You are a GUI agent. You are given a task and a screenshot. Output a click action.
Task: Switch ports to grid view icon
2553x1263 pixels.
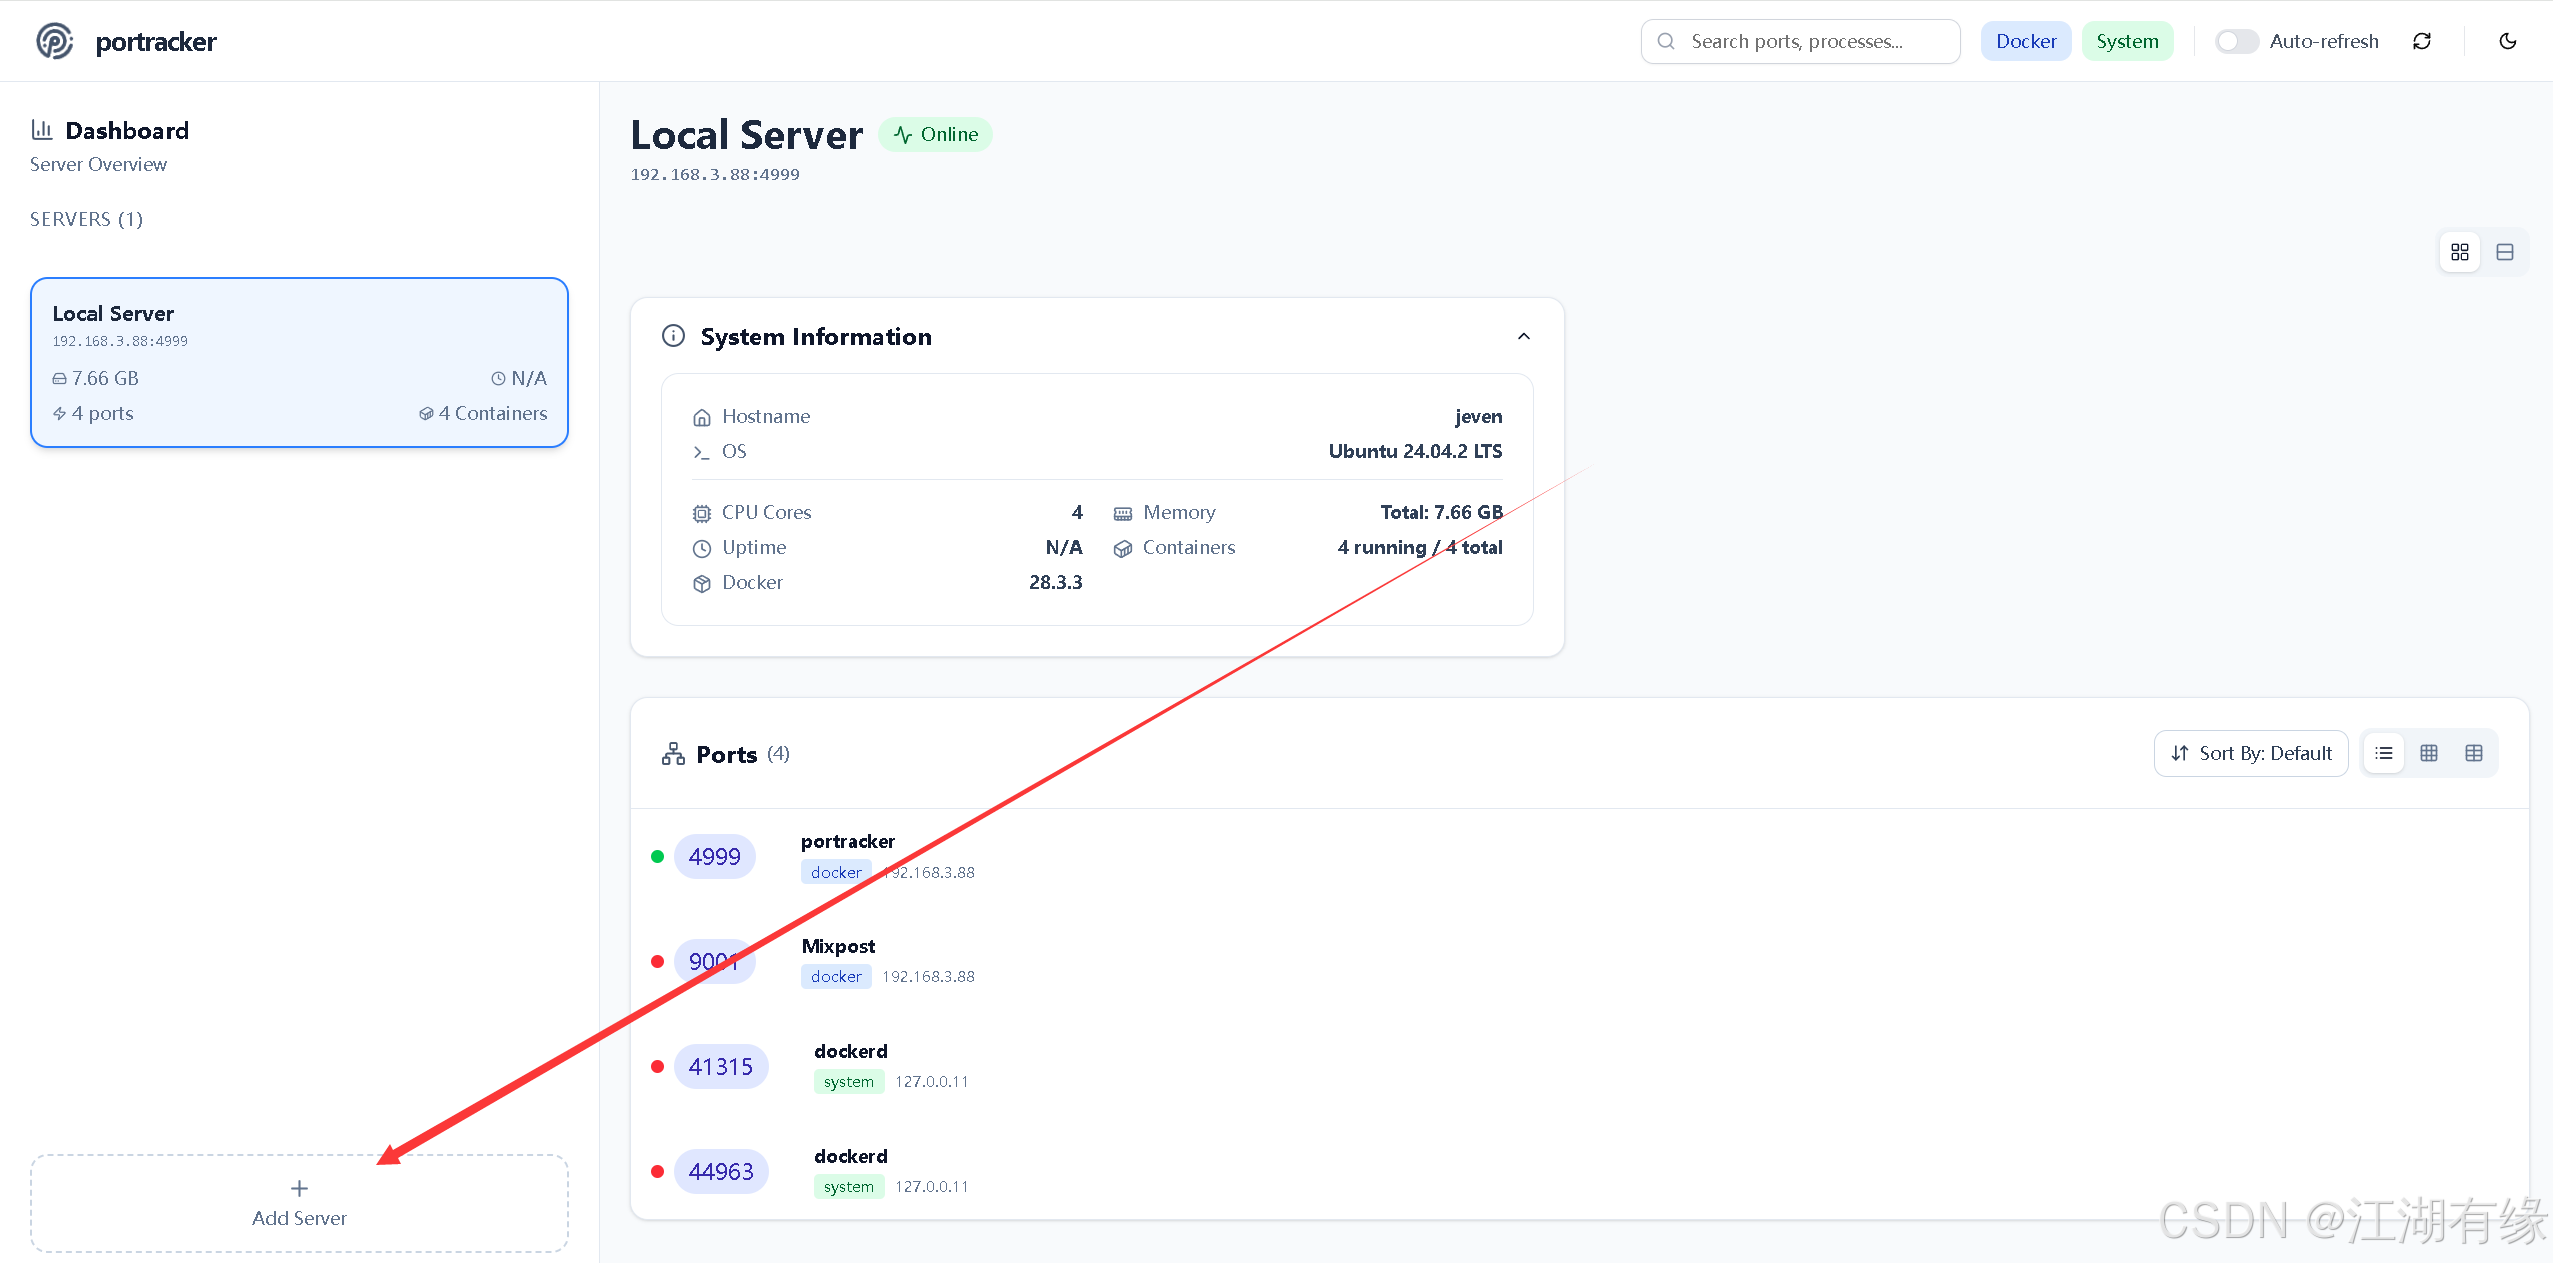[2428, 753]
